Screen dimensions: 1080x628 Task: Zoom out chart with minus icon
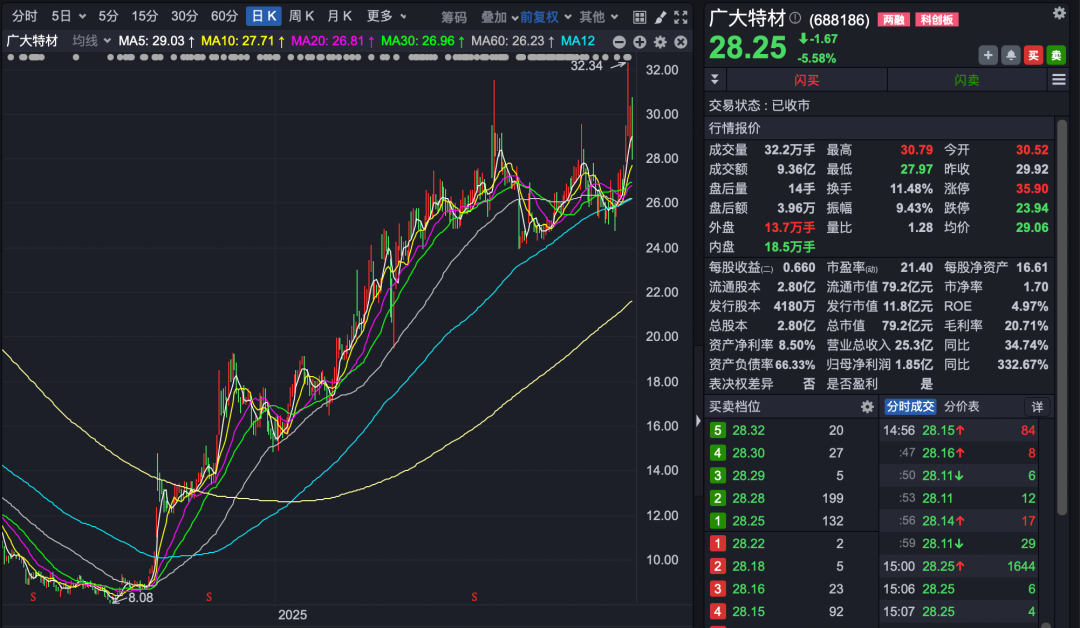619,42
